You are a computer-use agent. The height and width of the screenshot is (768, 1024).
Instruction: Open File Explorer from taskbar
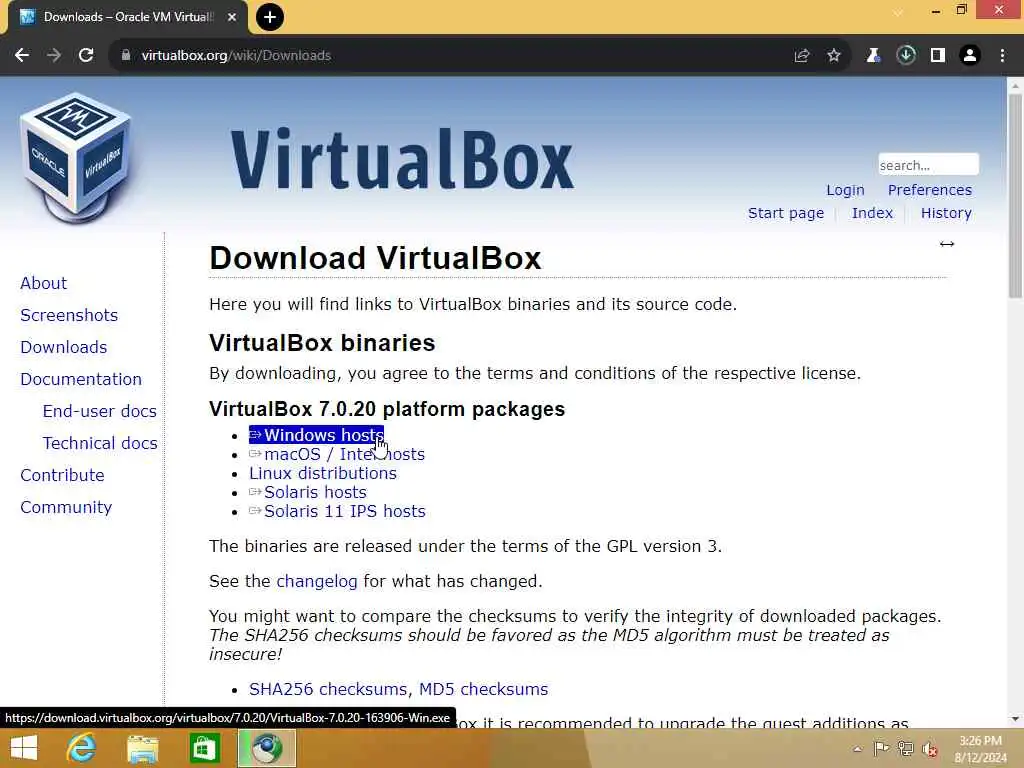(142, 748)
